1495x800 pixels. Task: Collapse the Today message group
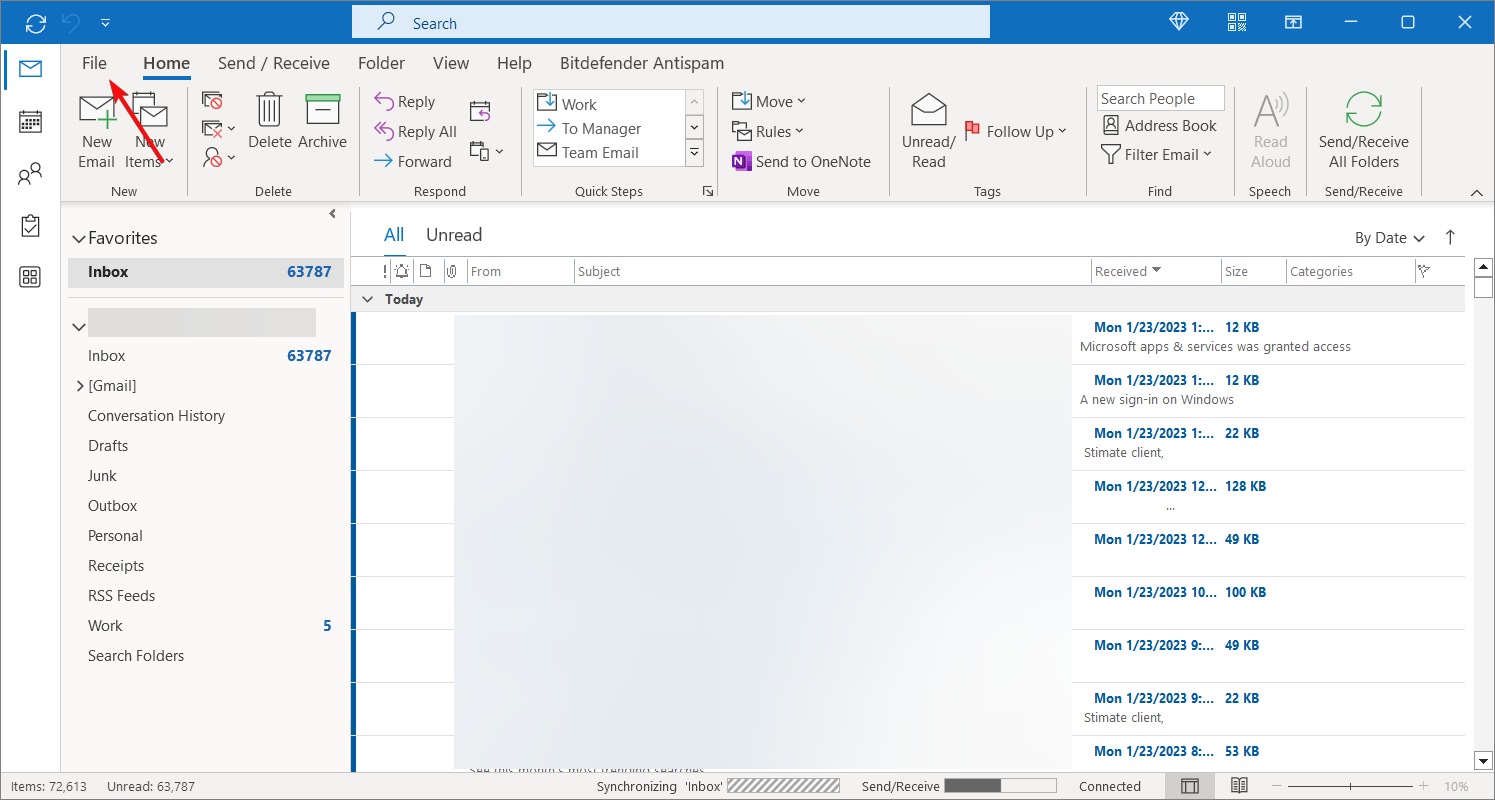[x=367, y=299]
